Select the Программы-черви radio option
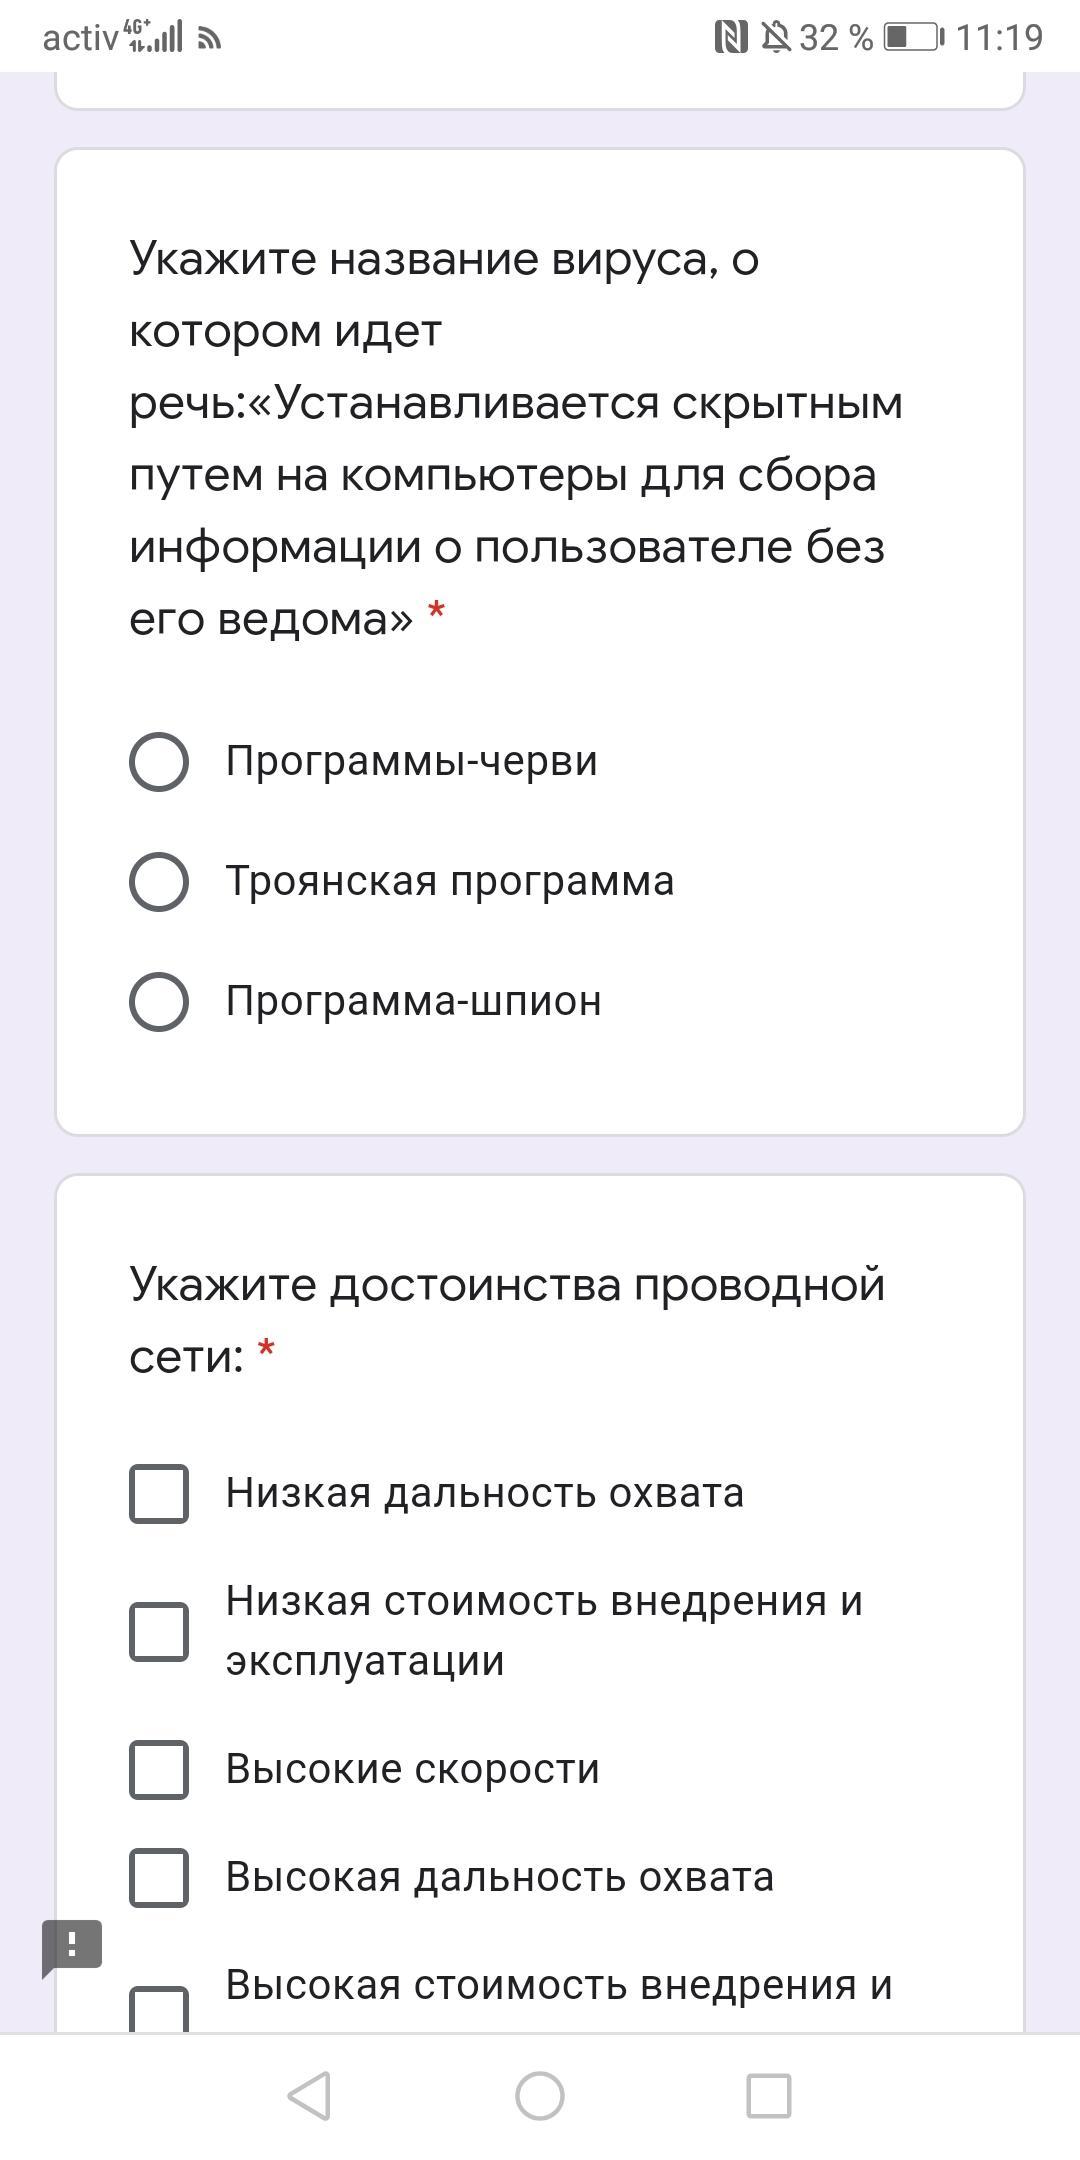Screen dimensions: 1080x2160 pos(159,762)
